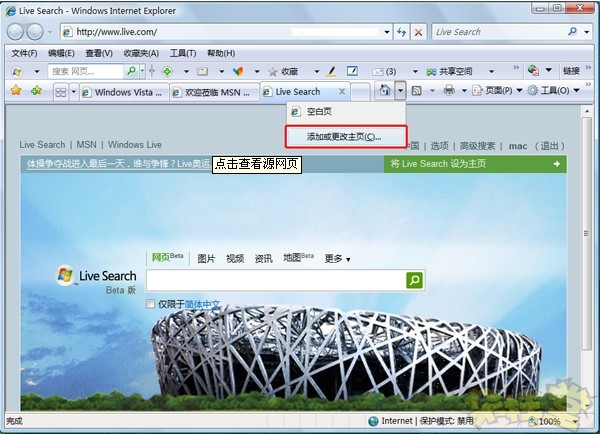This screenshot has height=434, width=600.
Task: Click the 搜索 网页 toolbar search field
Action: 86,71
